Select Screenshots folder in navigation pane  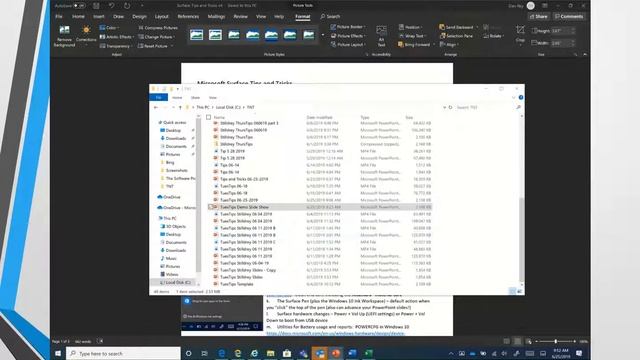click(176, 170)
